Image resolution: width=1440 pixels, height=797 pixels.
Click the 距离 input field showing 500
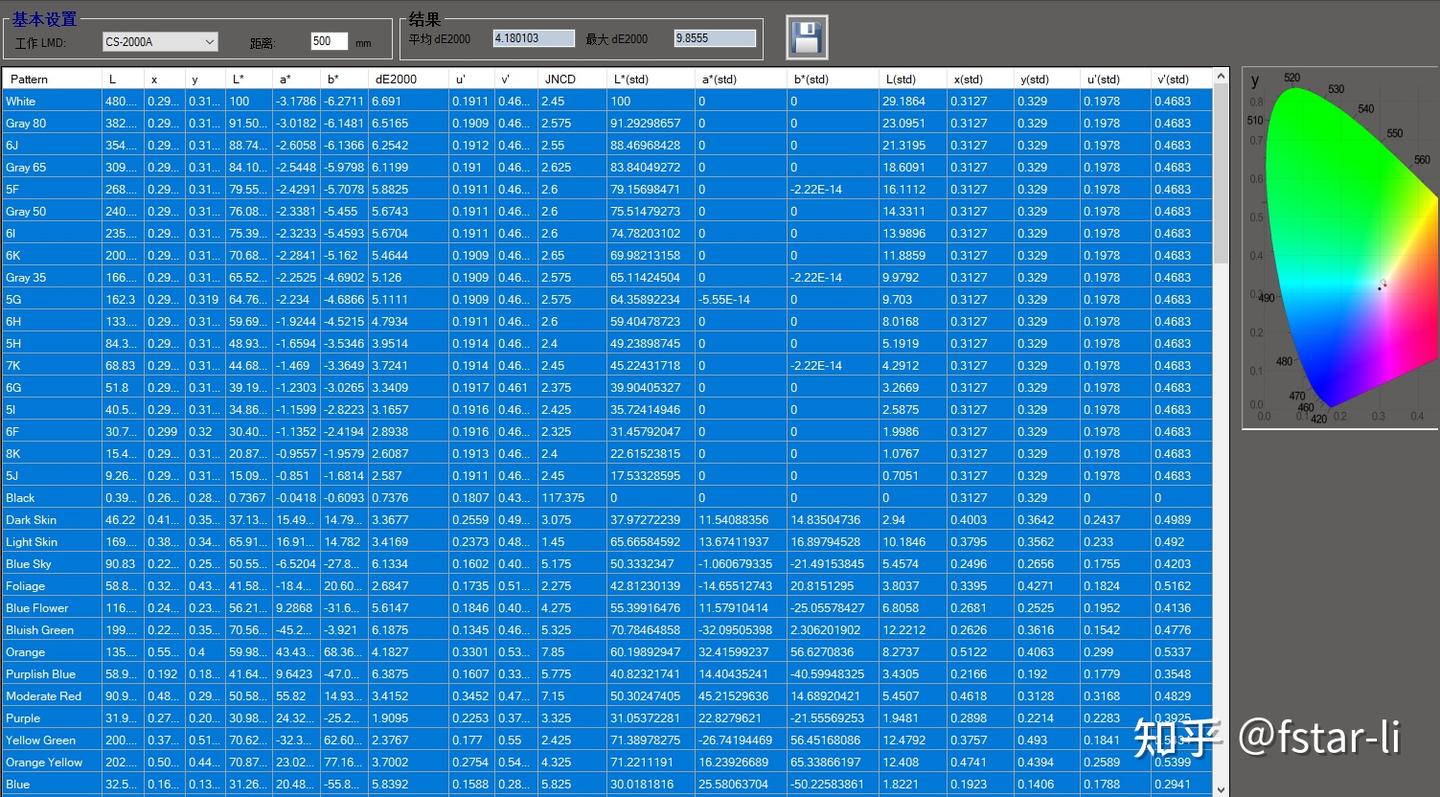[x=329, y=41]
